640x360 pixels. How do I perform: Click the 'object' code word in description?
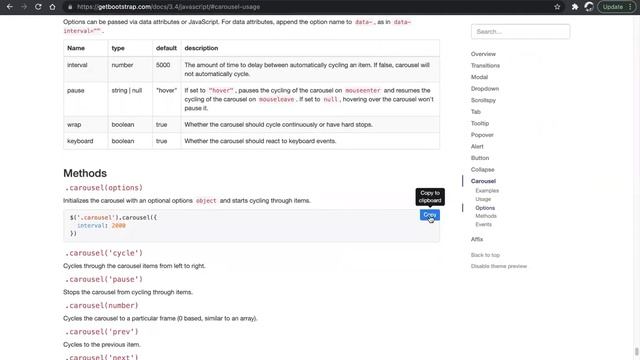click(206, 201)
